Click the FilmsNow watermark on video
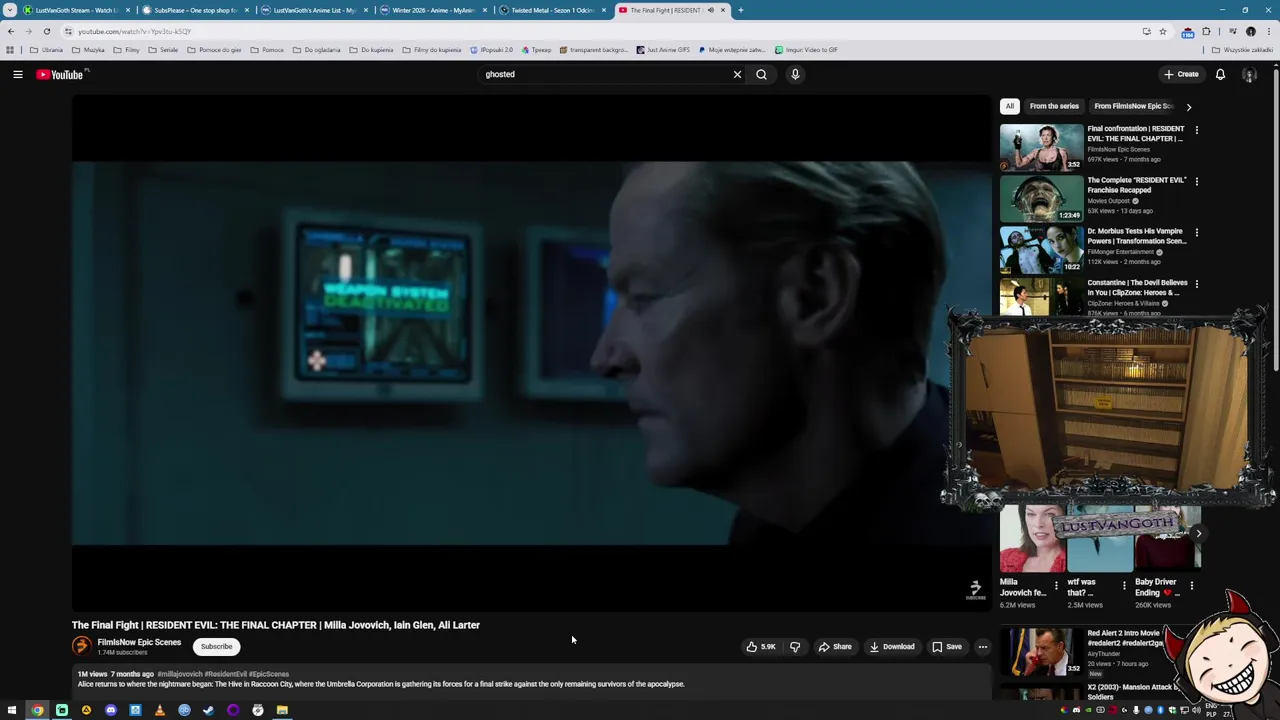The width and height of the screenshot is (1280, 720). click(x=975, y=590)
